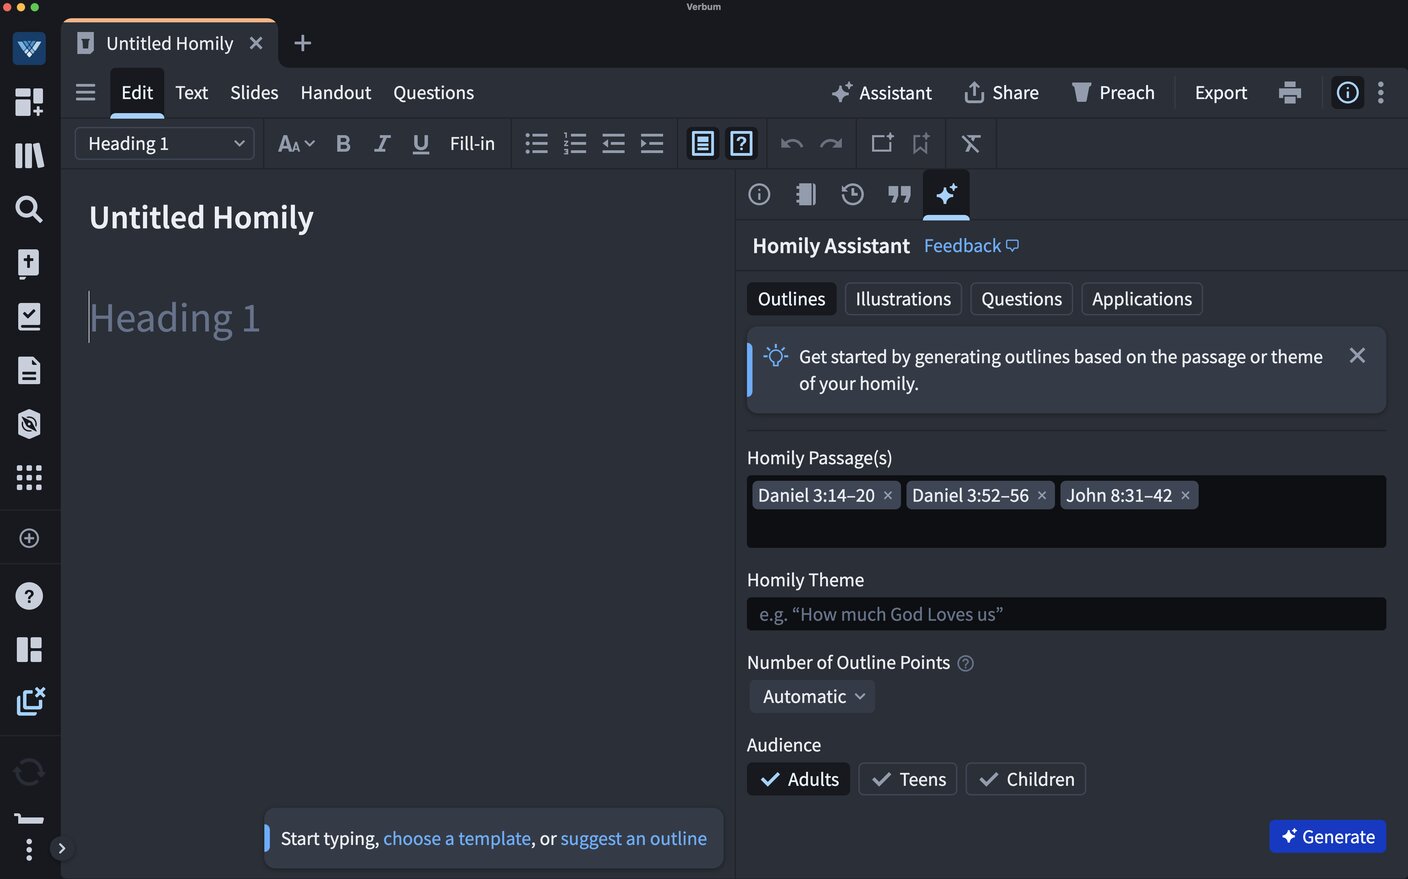
Task: Select the search magnifier in the left sidebar
Action: coord(29,209)
